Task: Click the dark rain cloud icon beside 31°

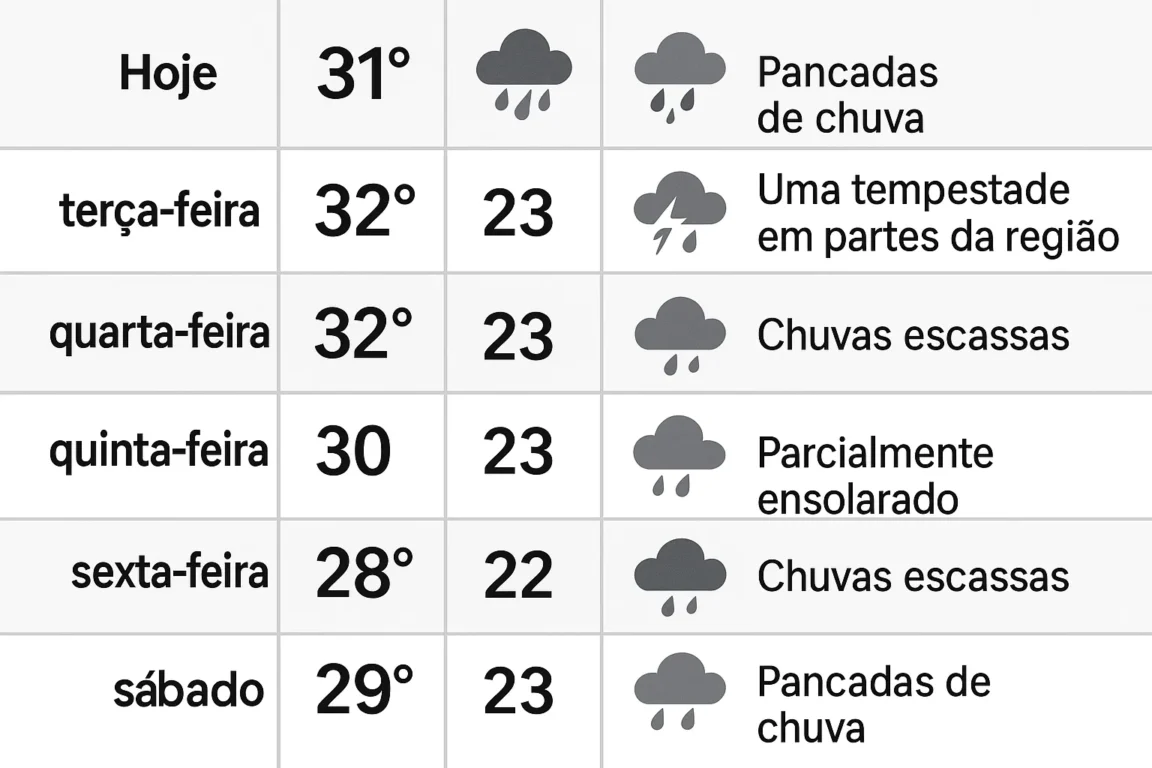Action: point(524,74)
